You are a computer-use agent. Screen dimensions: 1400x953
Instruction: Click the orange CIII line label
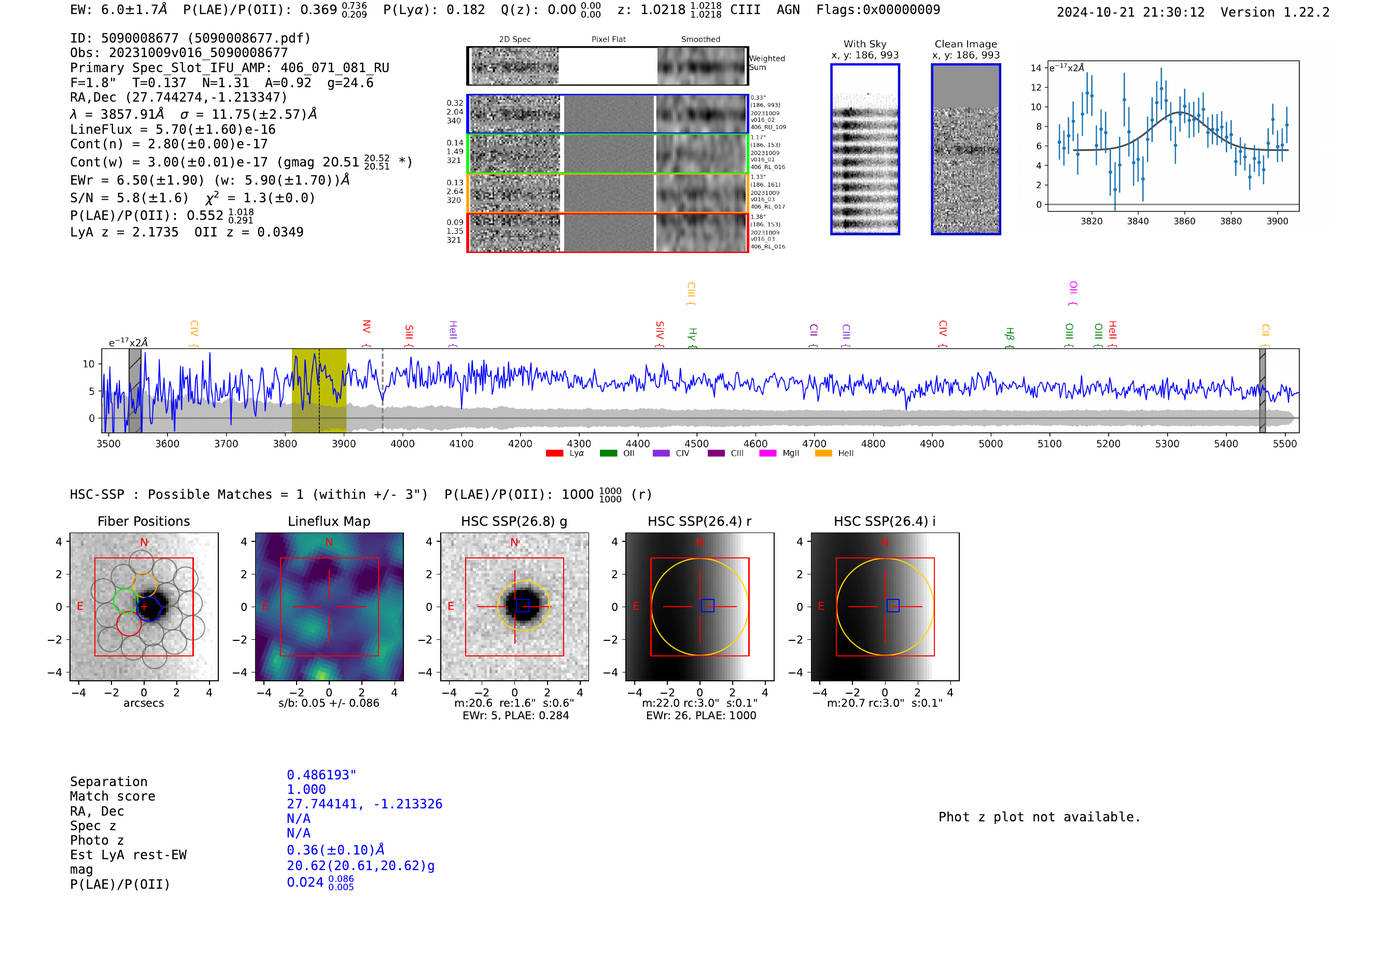click(691, 294)
